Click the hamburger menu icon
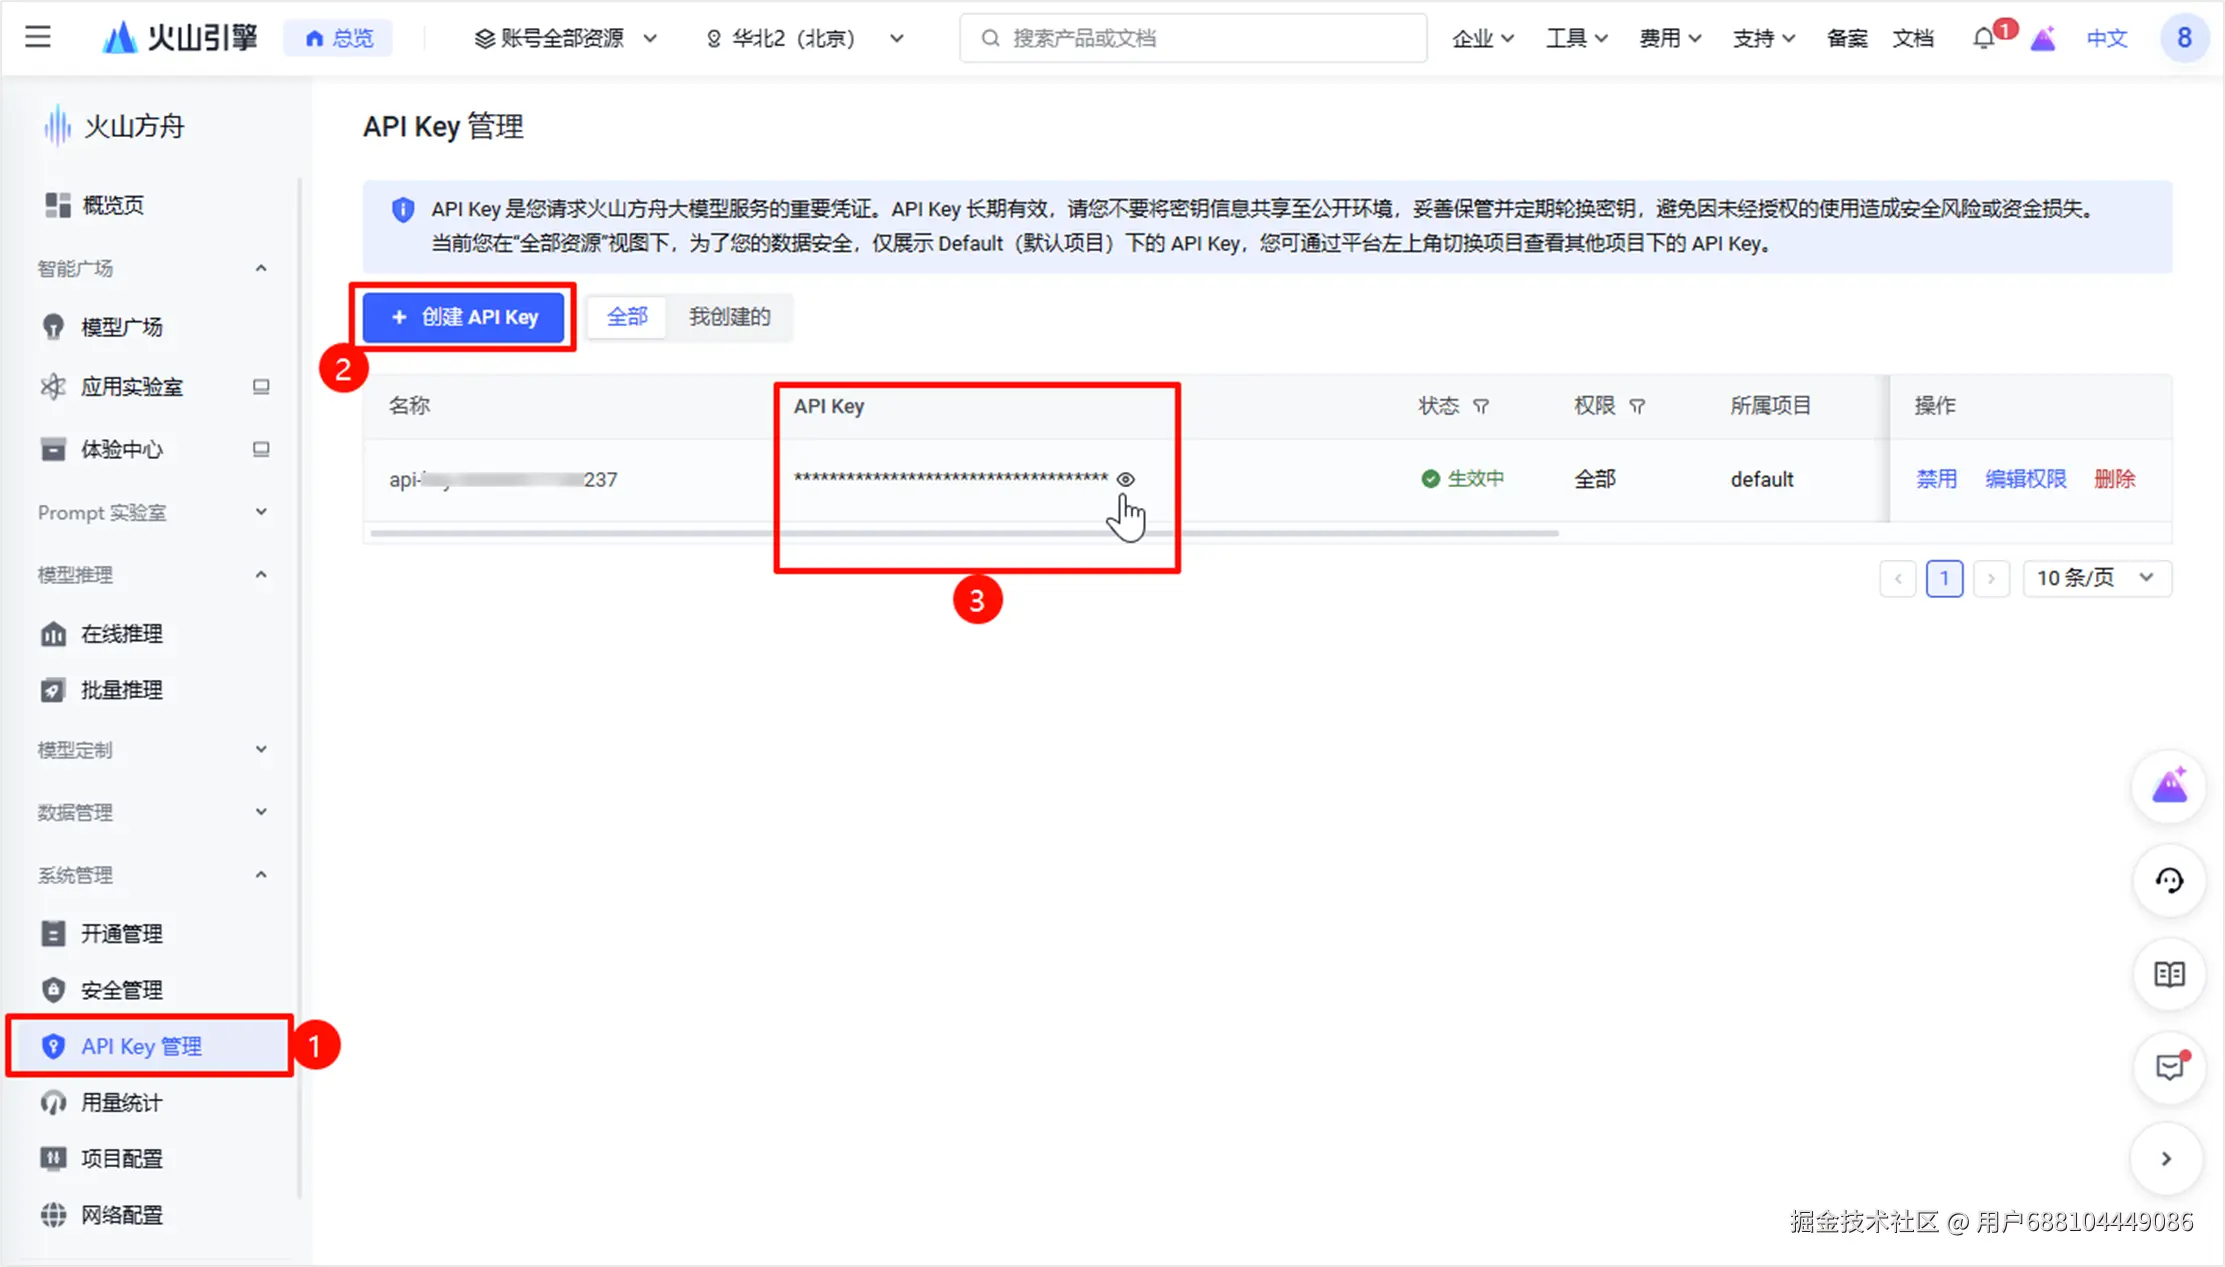Screen dimensions: 2225x1267 38,38
